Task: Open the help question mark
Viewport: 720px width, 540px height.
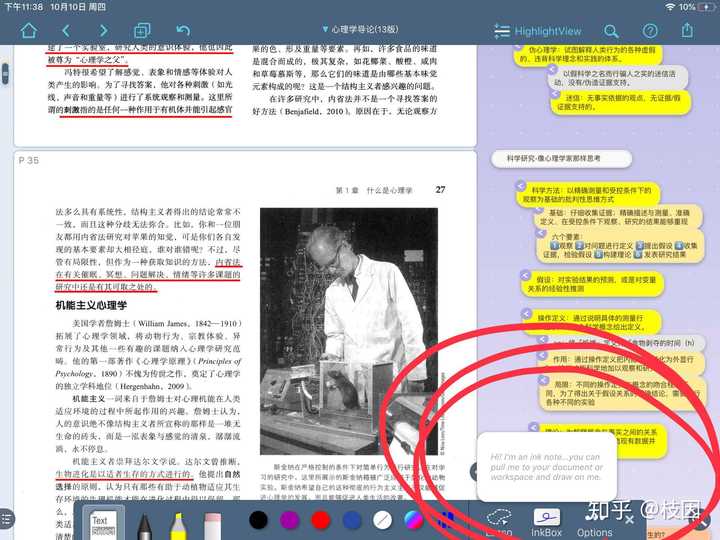Action: click(x=650, y=31)
